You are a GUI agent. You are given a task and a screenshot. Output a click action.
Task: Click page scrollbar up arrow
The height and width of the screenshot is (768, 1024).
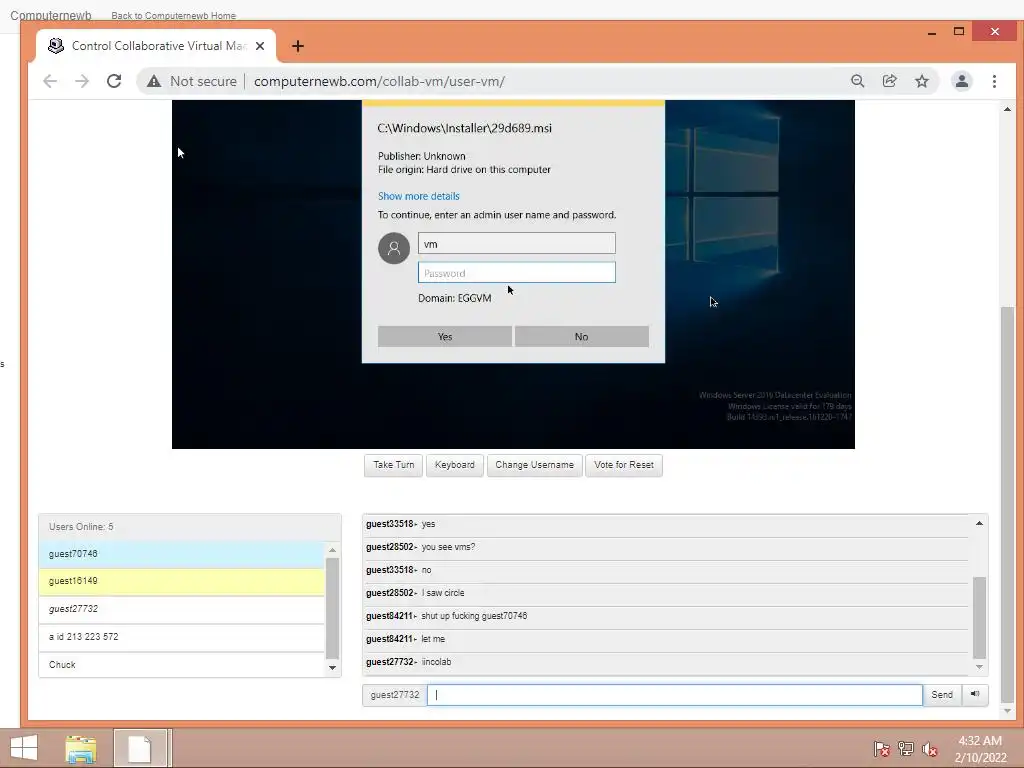(x=1007, y=109)
